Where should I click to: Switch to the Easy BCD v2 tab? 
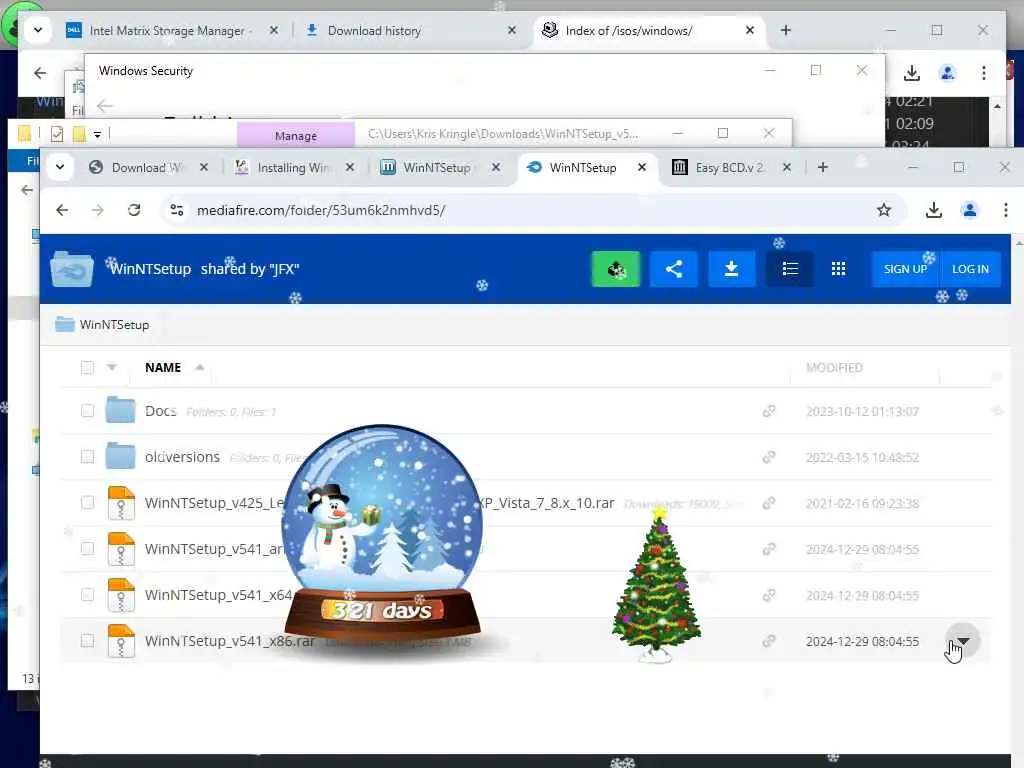[729, 168]
